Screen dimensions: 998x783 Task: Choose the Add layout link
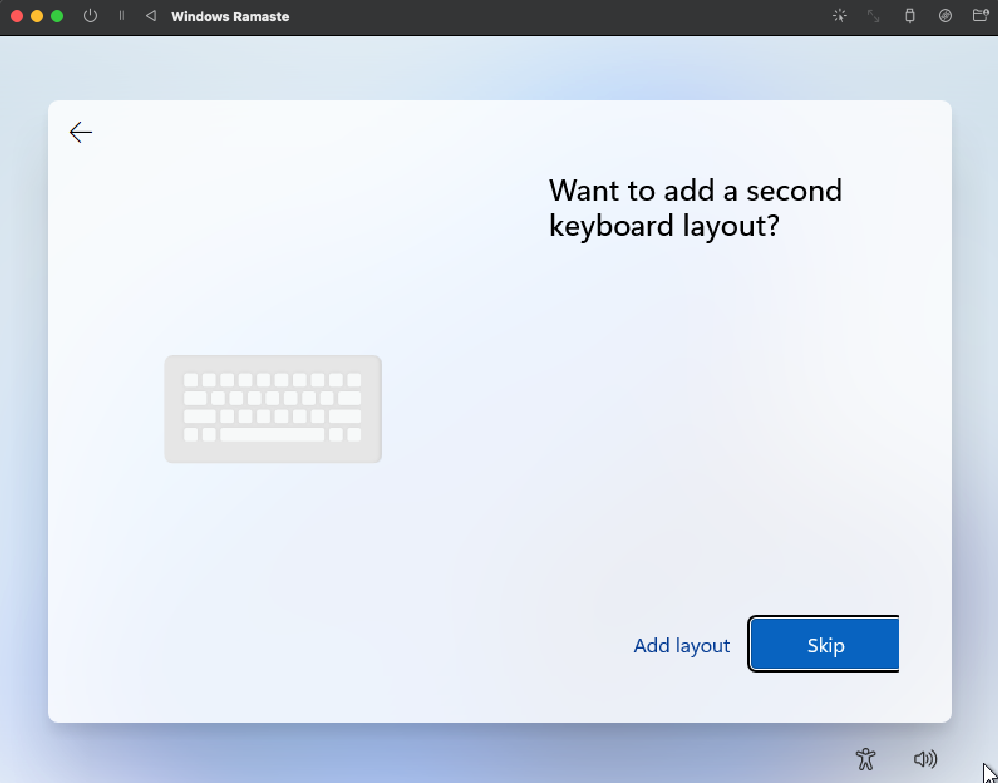click(x=682, y=645)
